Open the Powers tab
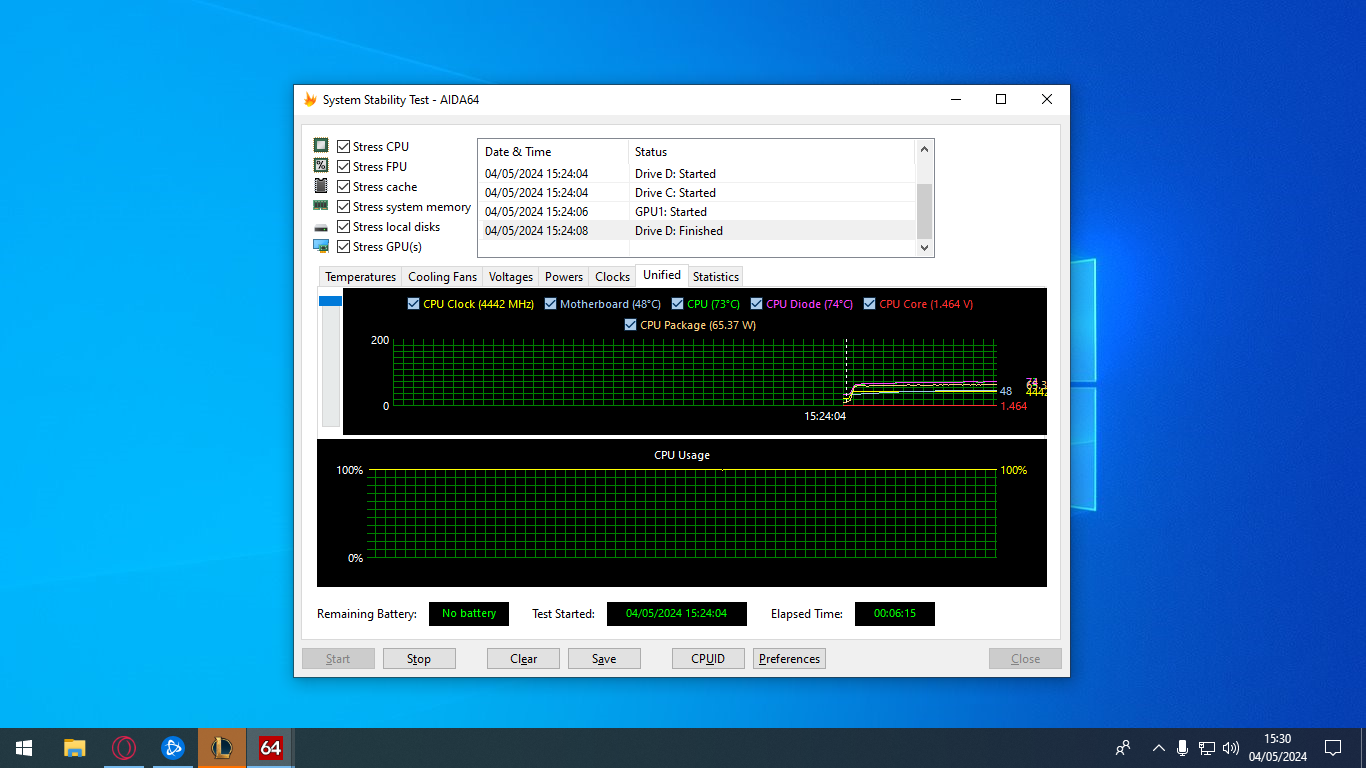The image size is (1366, 768). tap(564, 277)
